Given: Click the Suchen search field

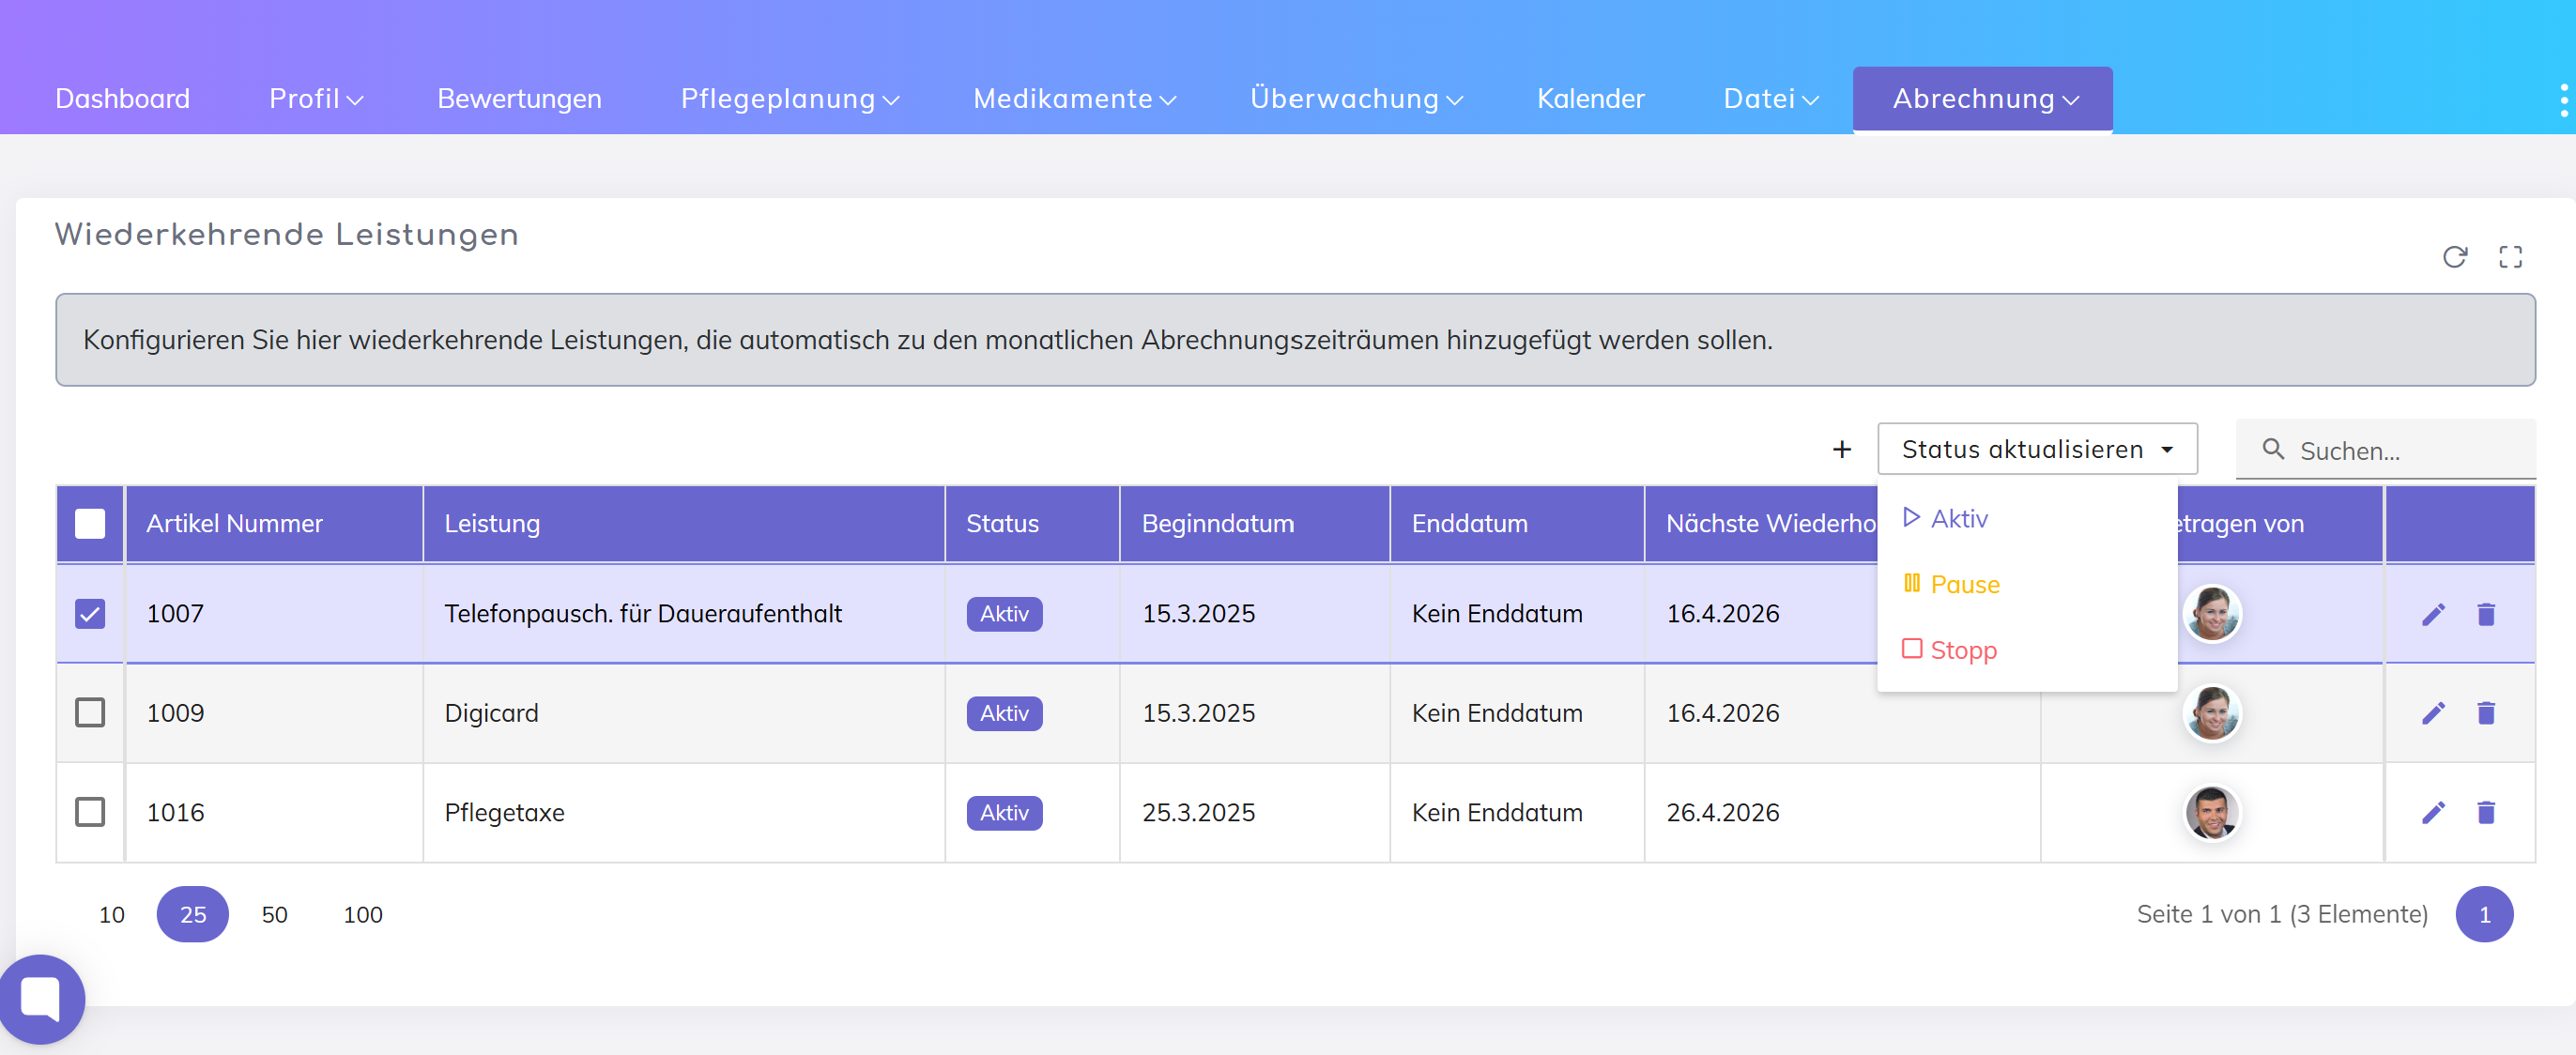Looking at the screenshot, I should [2400, 451].
